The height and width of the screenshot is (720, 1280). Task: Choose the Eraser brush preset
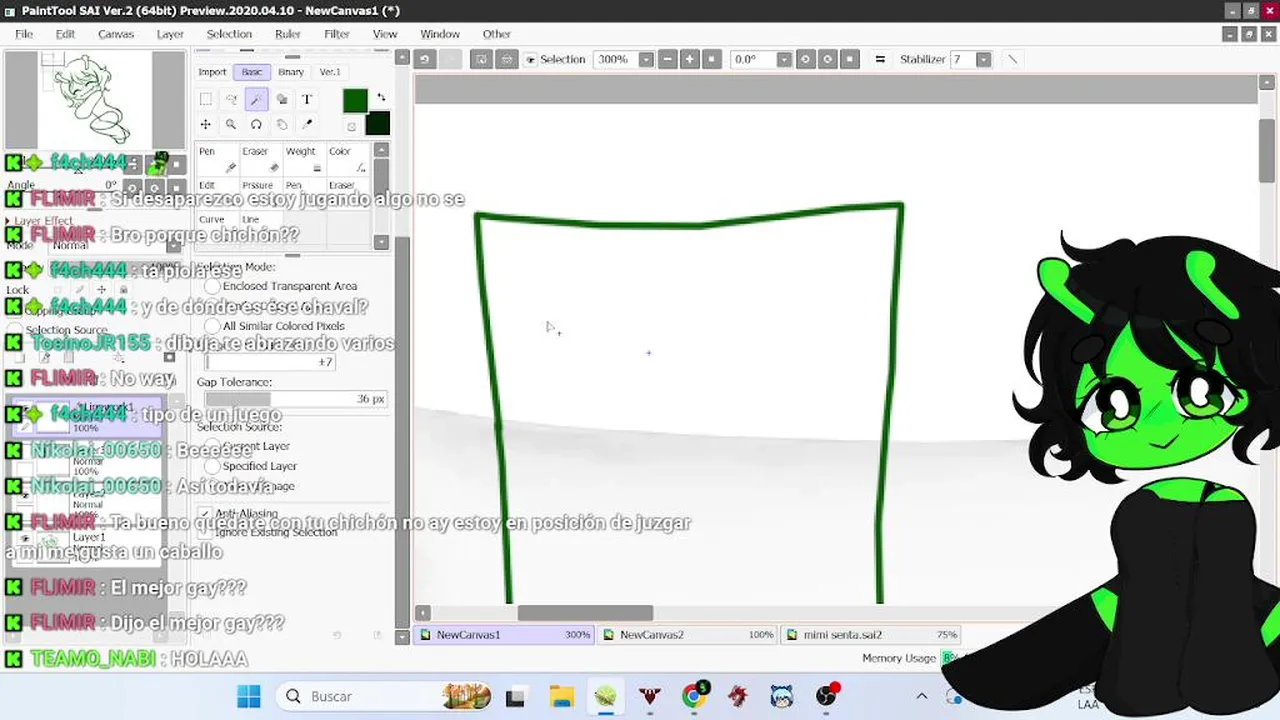(x=260, y=160)
